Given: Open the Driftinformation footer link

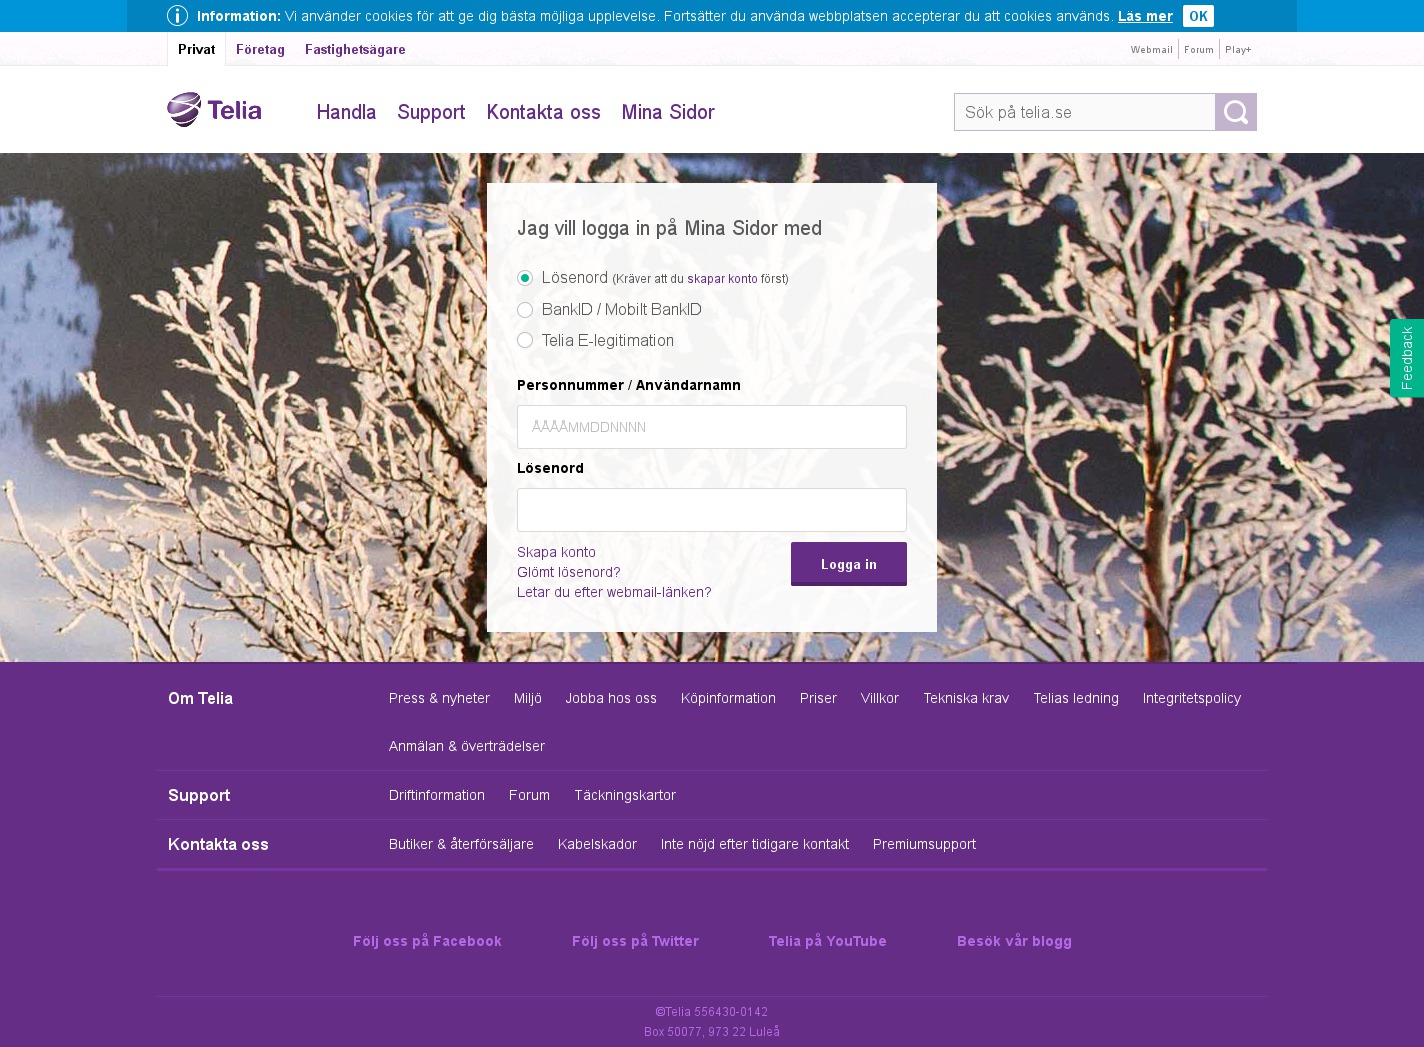Looking at the screenshot, I should coord(437,795).
